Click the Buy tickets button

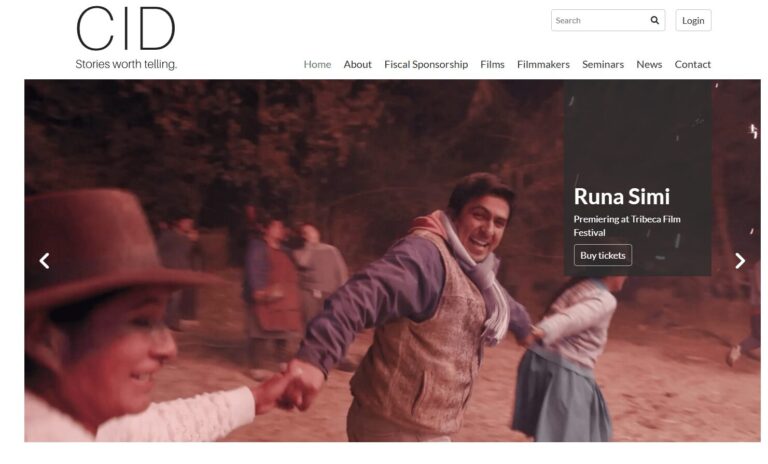click(x=603, y=255)
